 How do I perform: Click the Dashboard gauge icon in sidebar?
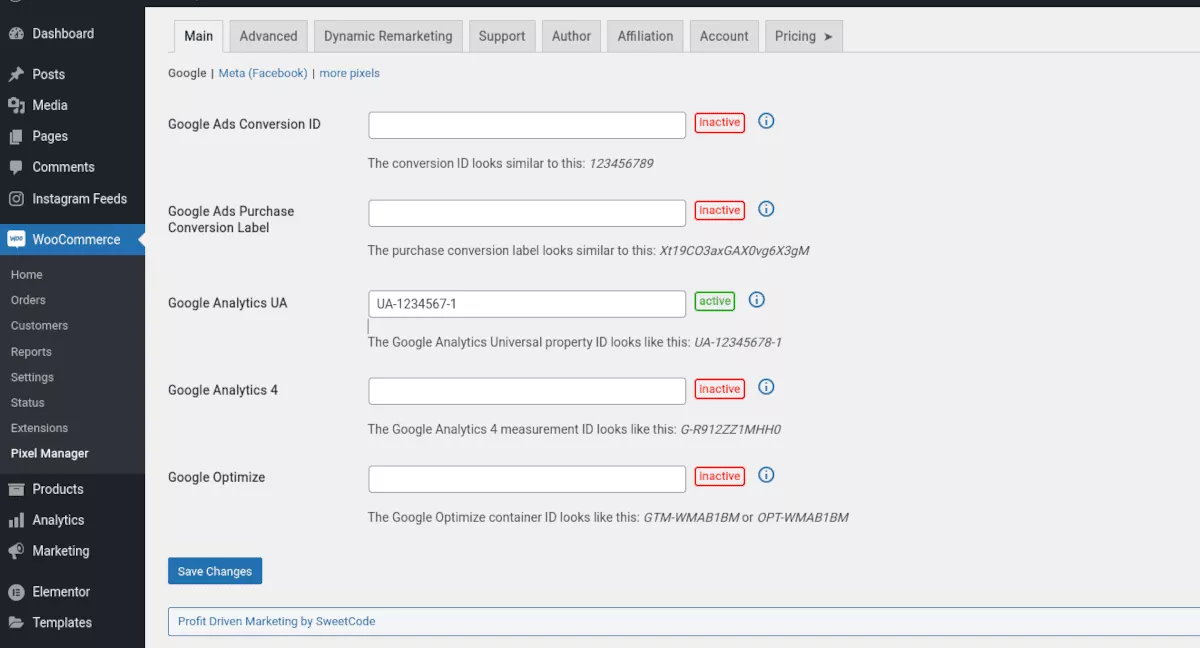[16, 34]
